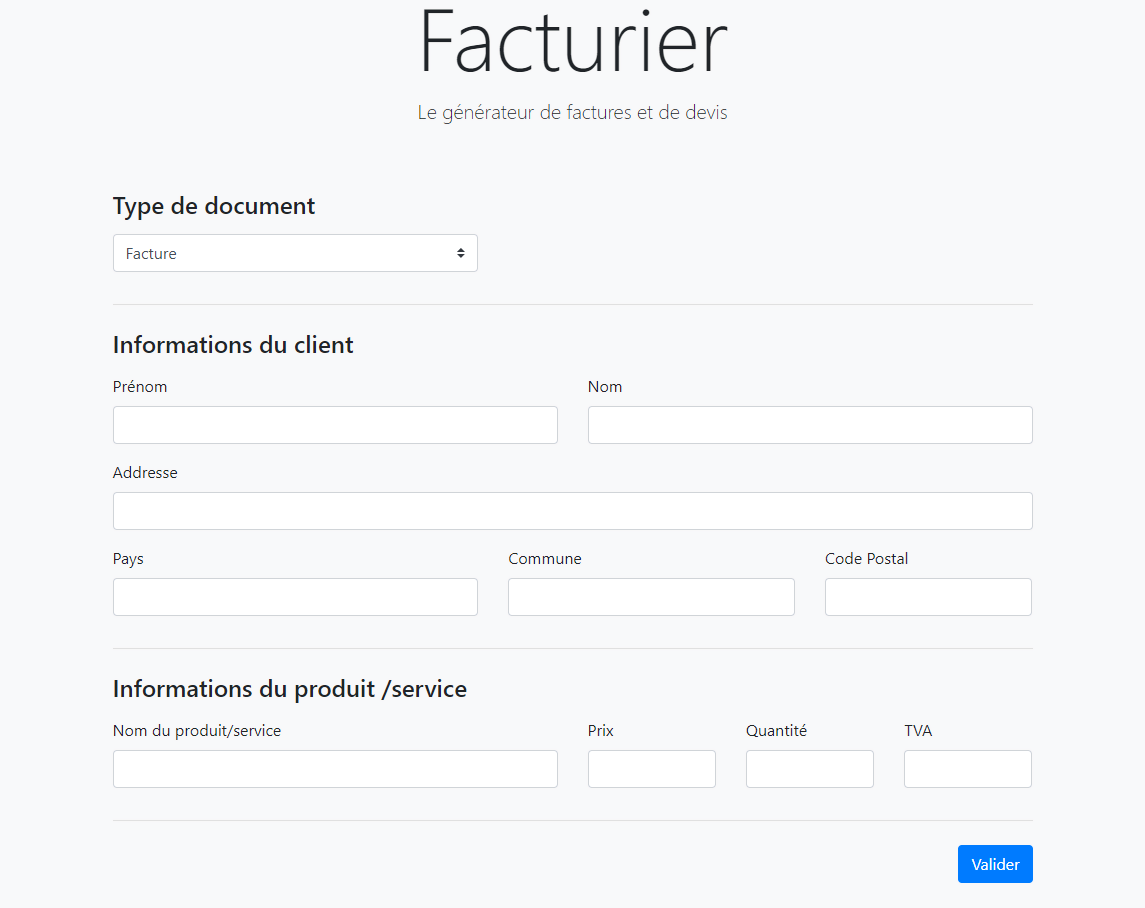
Task: Select "Facture" in the document type selector
Action: (x=295, y=253)
